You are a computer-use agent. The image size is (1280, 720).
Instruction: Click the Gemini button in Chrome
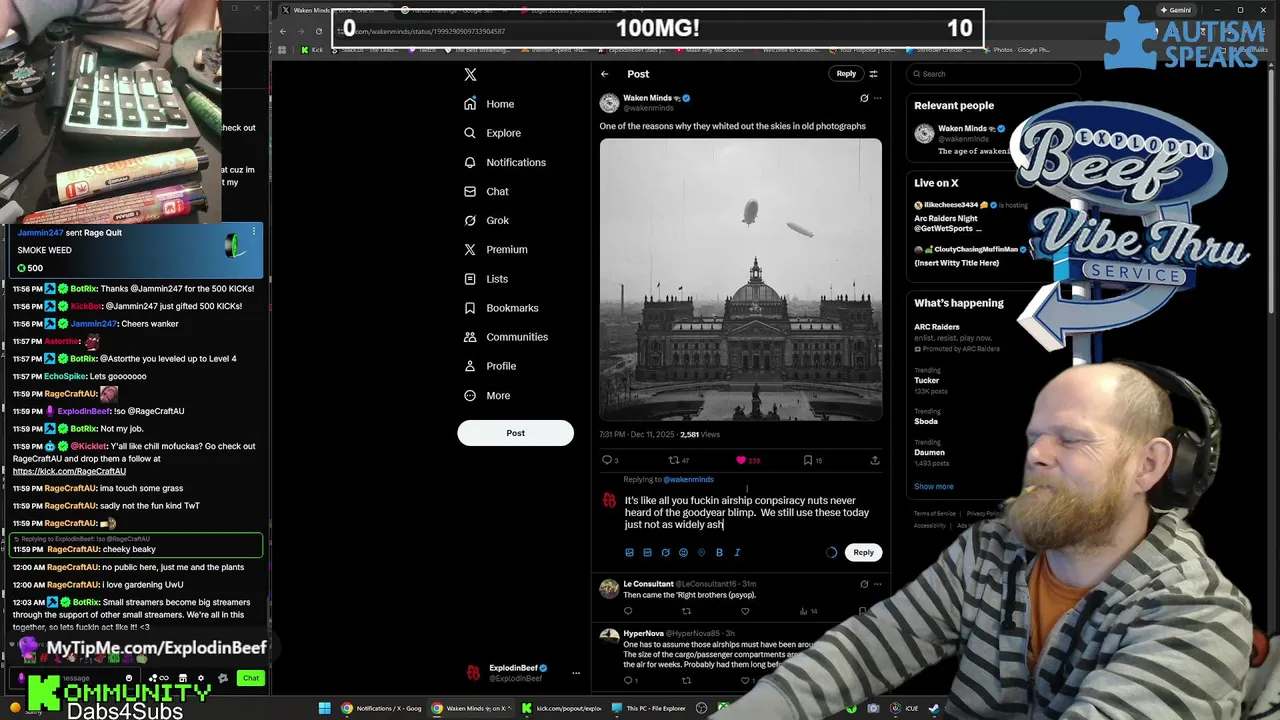(x=1175, y=10)
